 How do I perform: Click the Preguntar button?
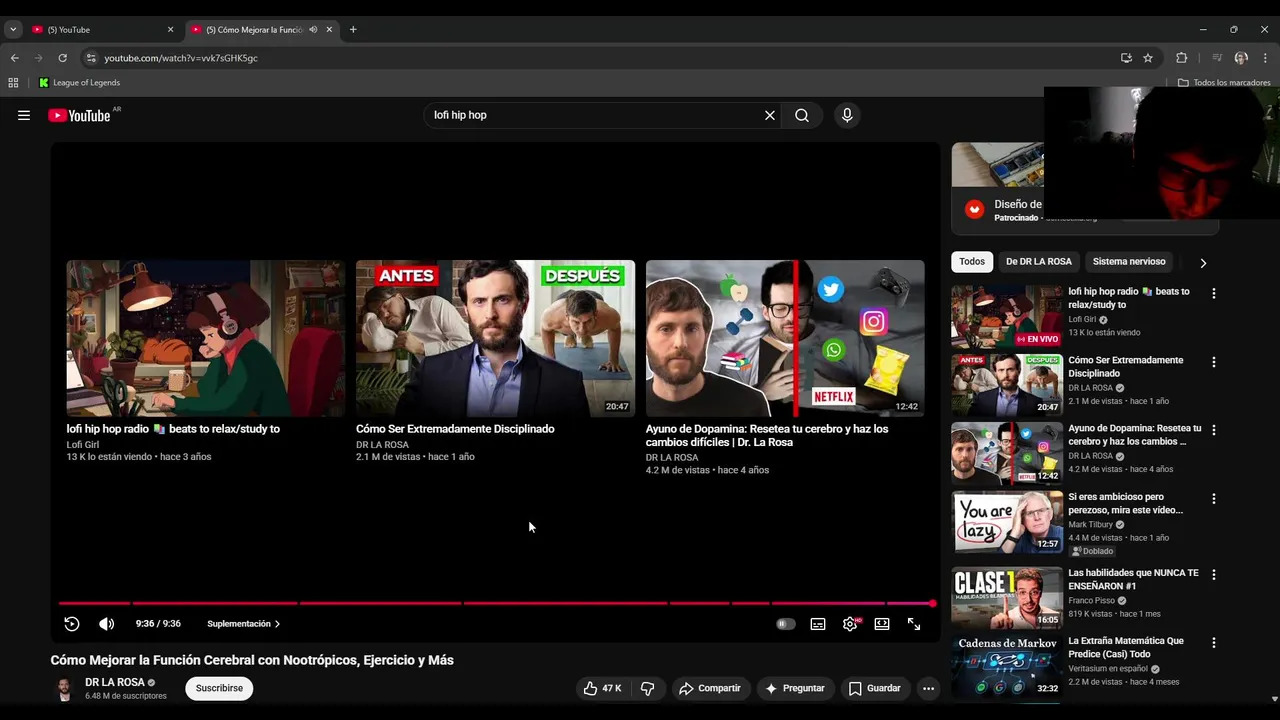pos(795,688)
